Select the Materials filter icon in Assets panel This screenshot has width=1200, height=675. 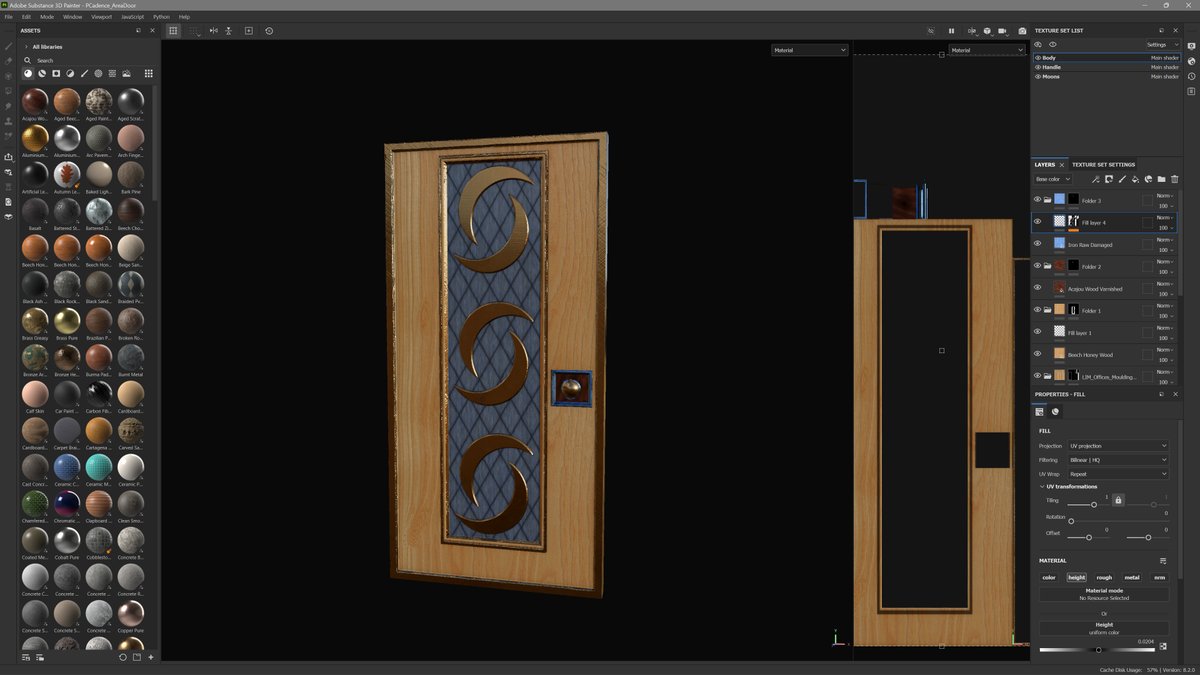27,73
